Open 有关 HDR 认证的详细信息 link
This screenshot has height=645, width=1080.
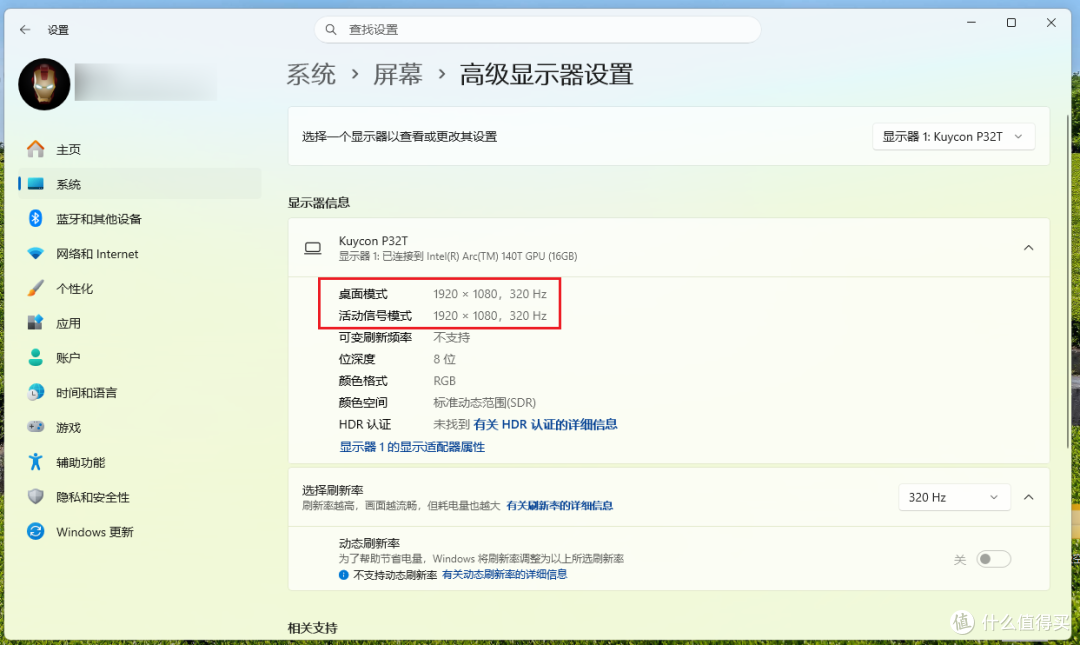click(x=546, y=424)
